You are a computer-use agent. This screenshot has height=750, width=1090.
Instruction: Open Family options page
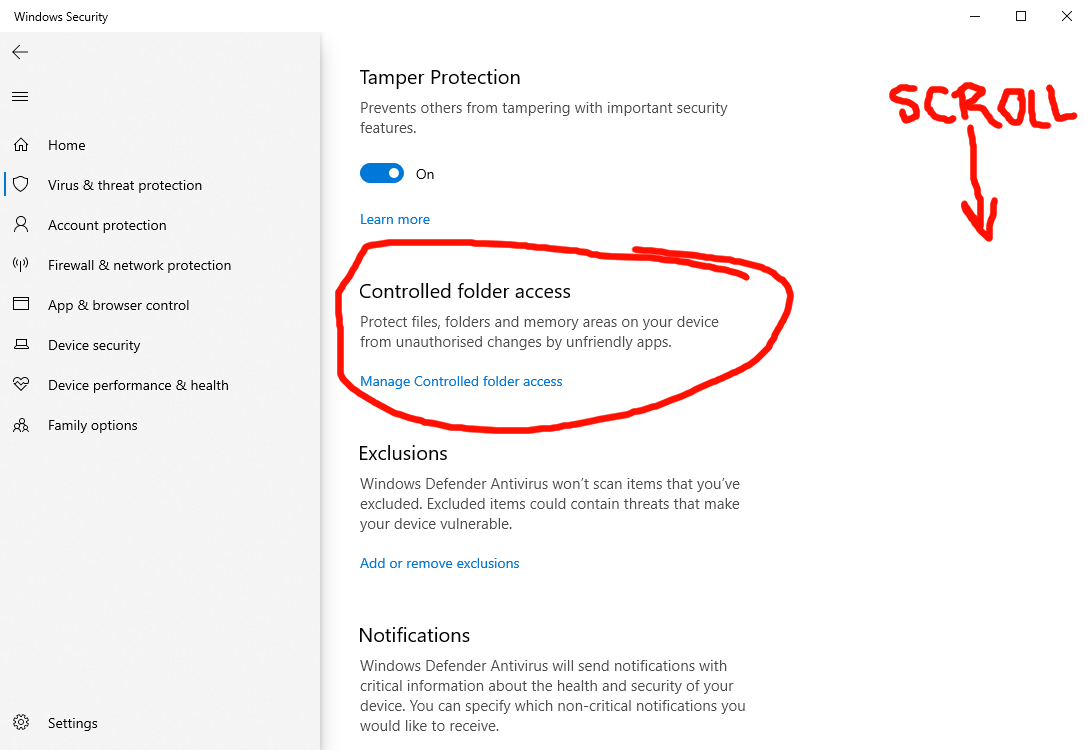(x=92, y=425)
